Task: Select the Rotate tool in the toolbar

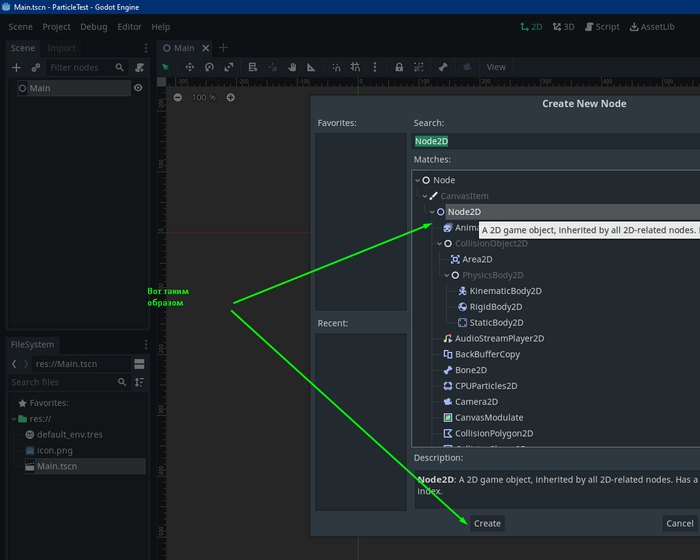Action: click(210, 67)
